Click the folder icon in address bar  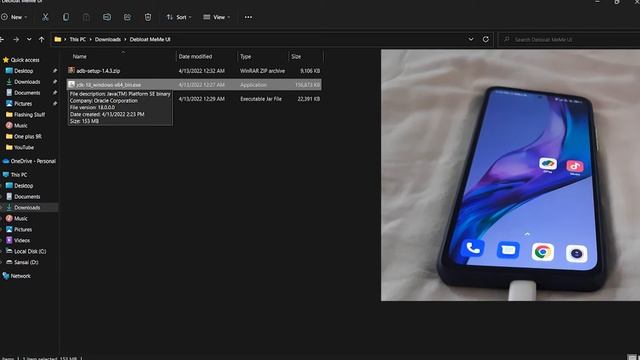tap(58, 40)
